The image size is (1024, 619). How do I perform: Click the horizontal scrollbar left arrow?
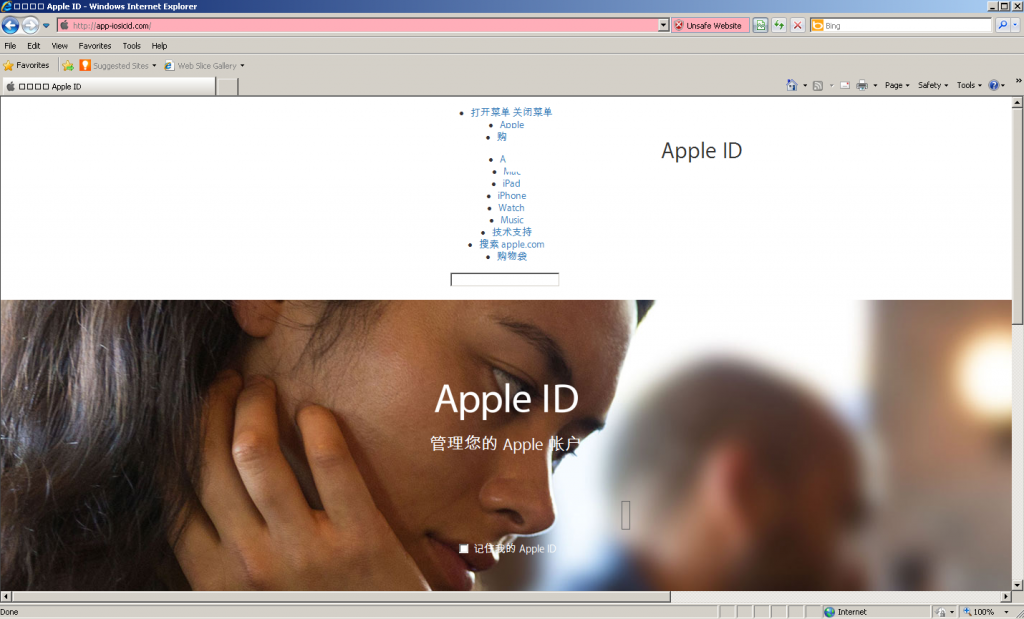(x=6, y=596)
